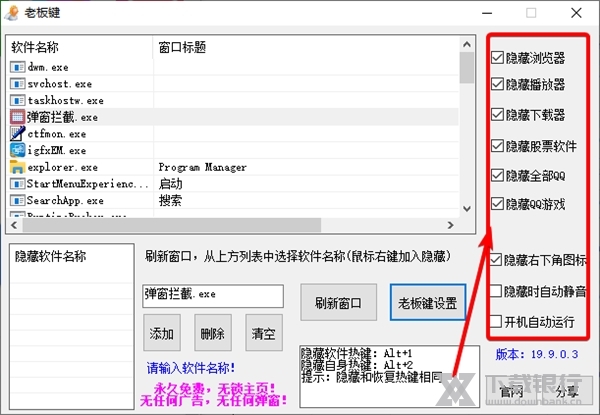
Task: Click the 搜索 window title cell
Action: 170,200
